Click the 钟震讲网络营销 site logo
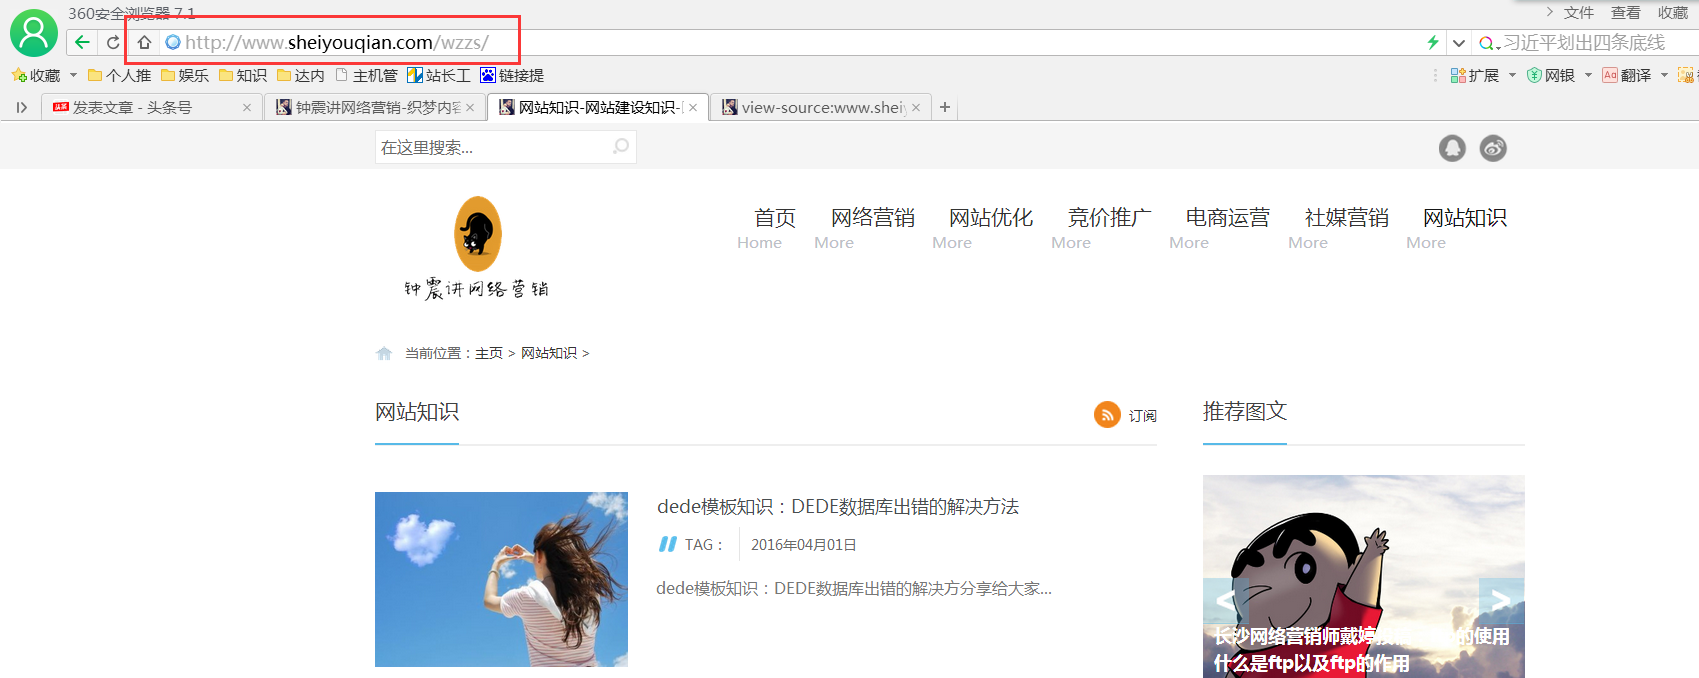 coord(477,247)
